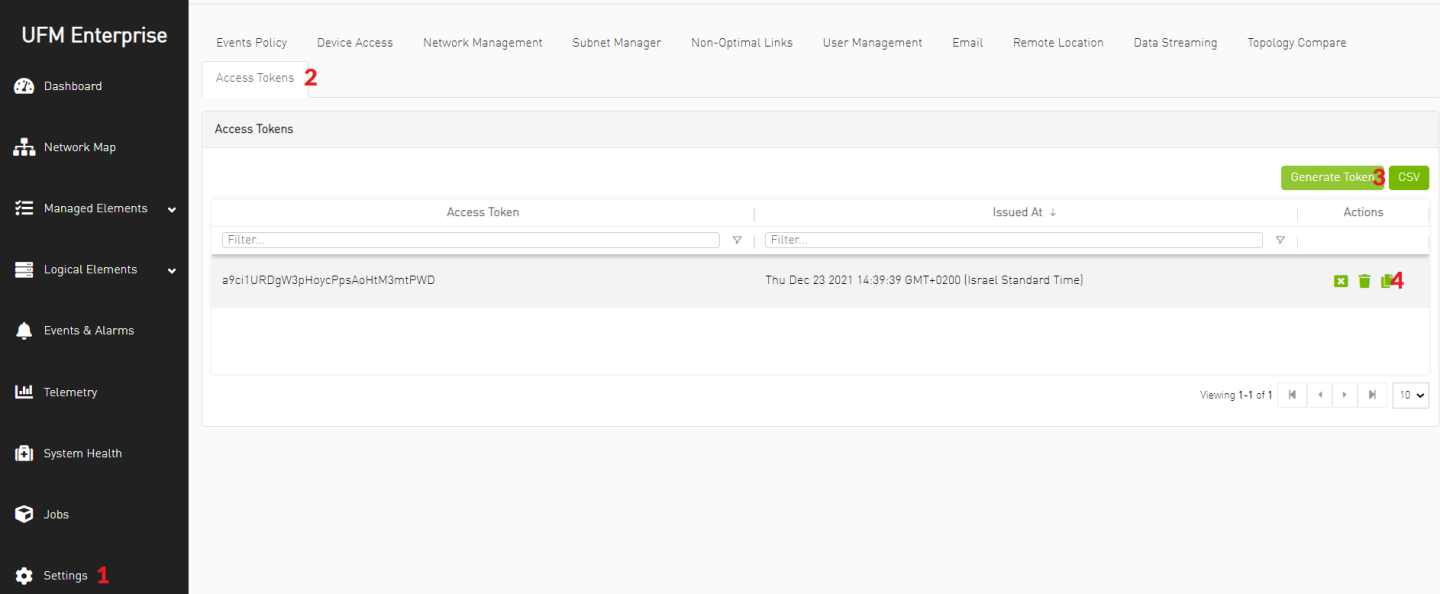Screen dimensions: 1440x594
Task: Copy the access token using copy icon
Action: pos(1386,281)
